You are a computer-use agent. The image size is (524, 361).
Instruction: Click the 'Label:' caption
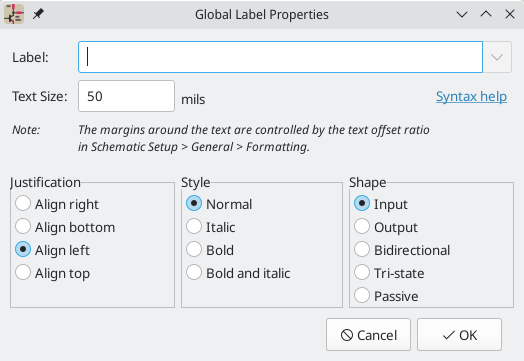coord(30,57)
